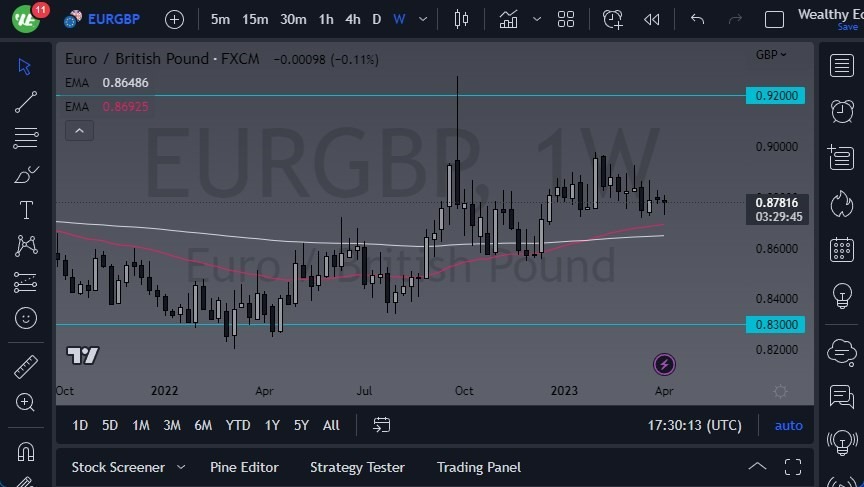Set range to 1Y

coord(272,425)
